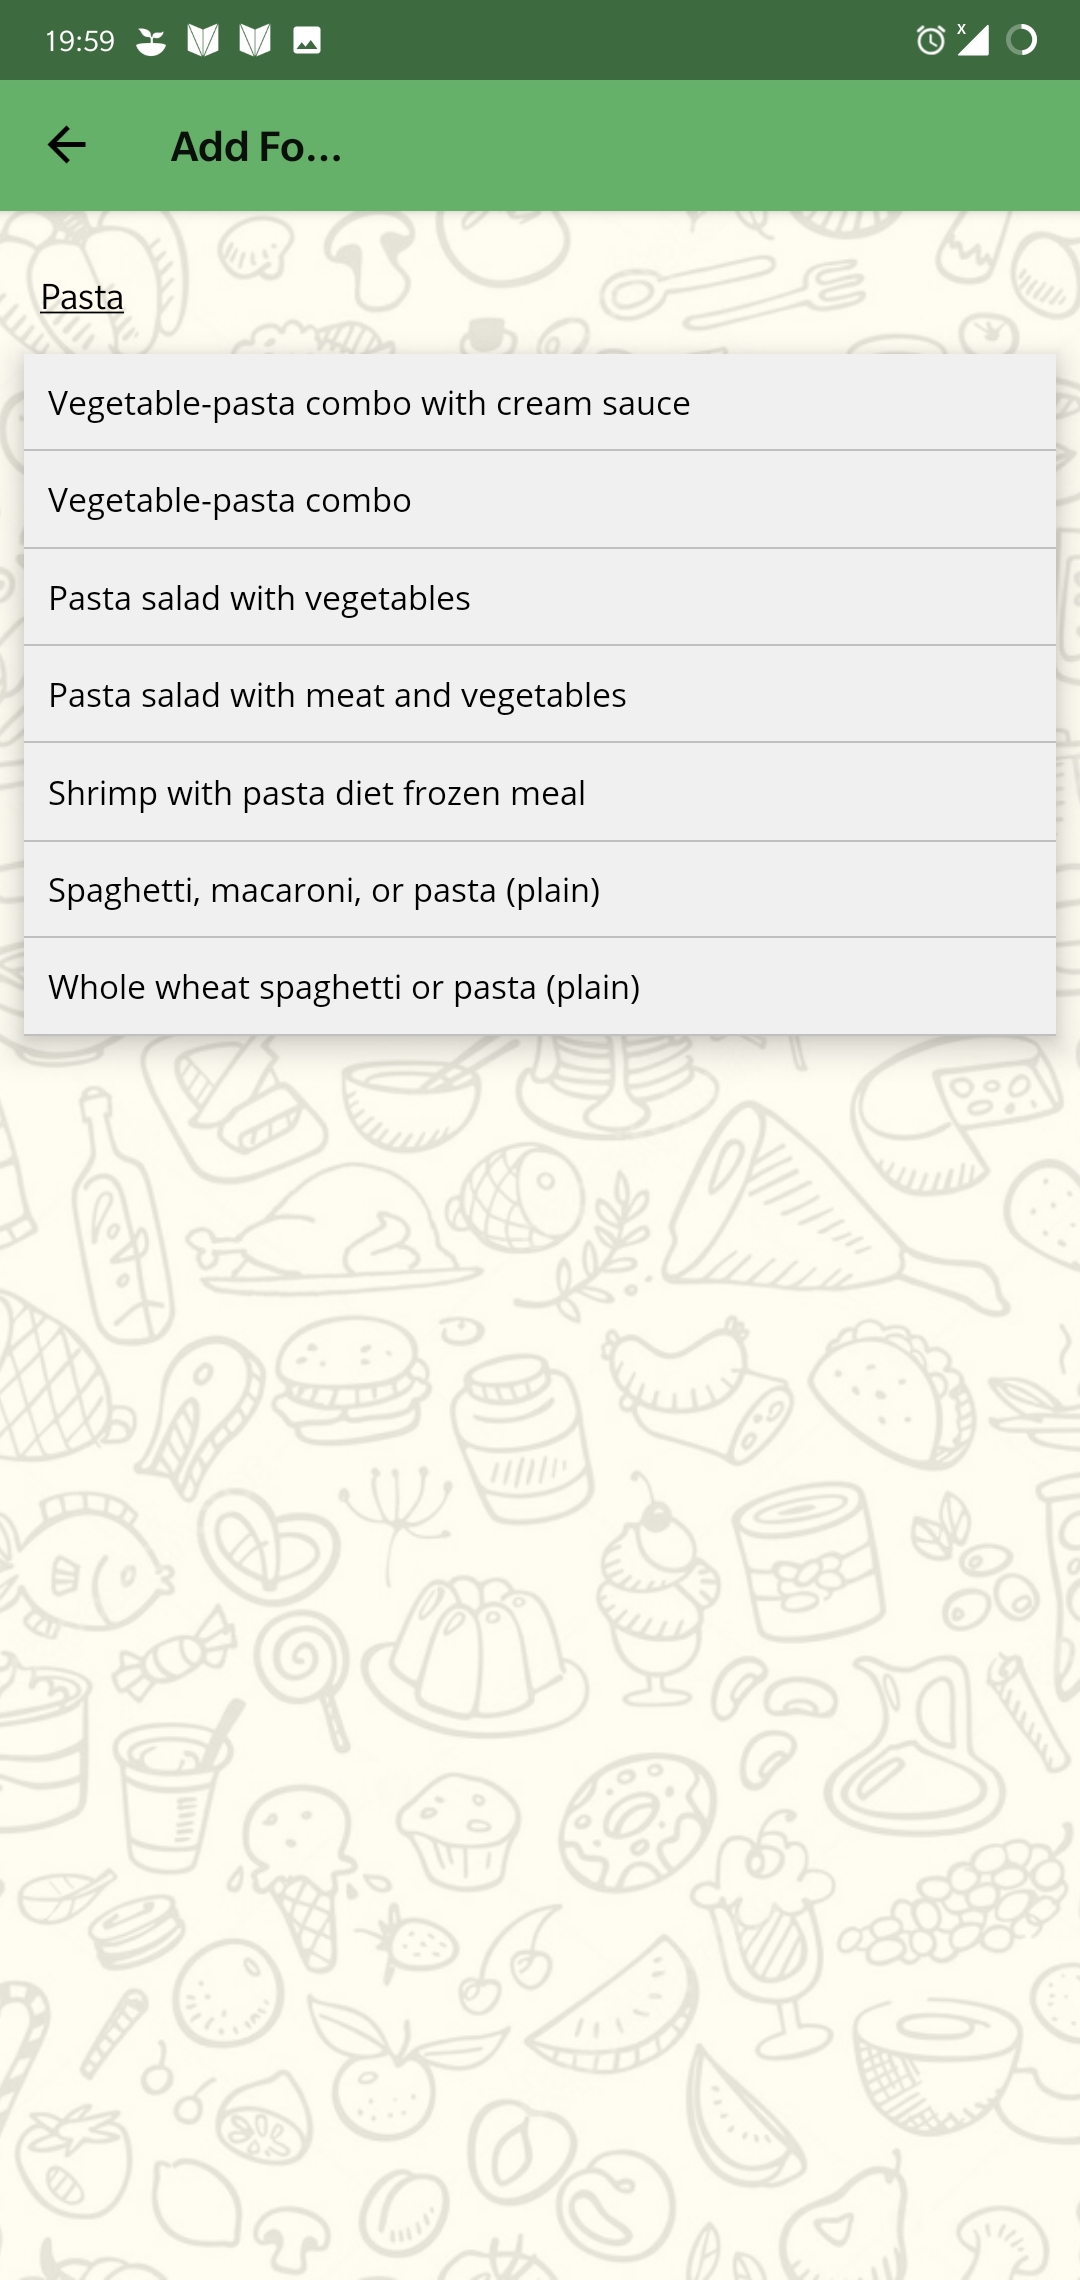This screenshot has height=2280, width=1080.
Task: Select Pasta salad with meat and vegetables
Action: point(540,695)
